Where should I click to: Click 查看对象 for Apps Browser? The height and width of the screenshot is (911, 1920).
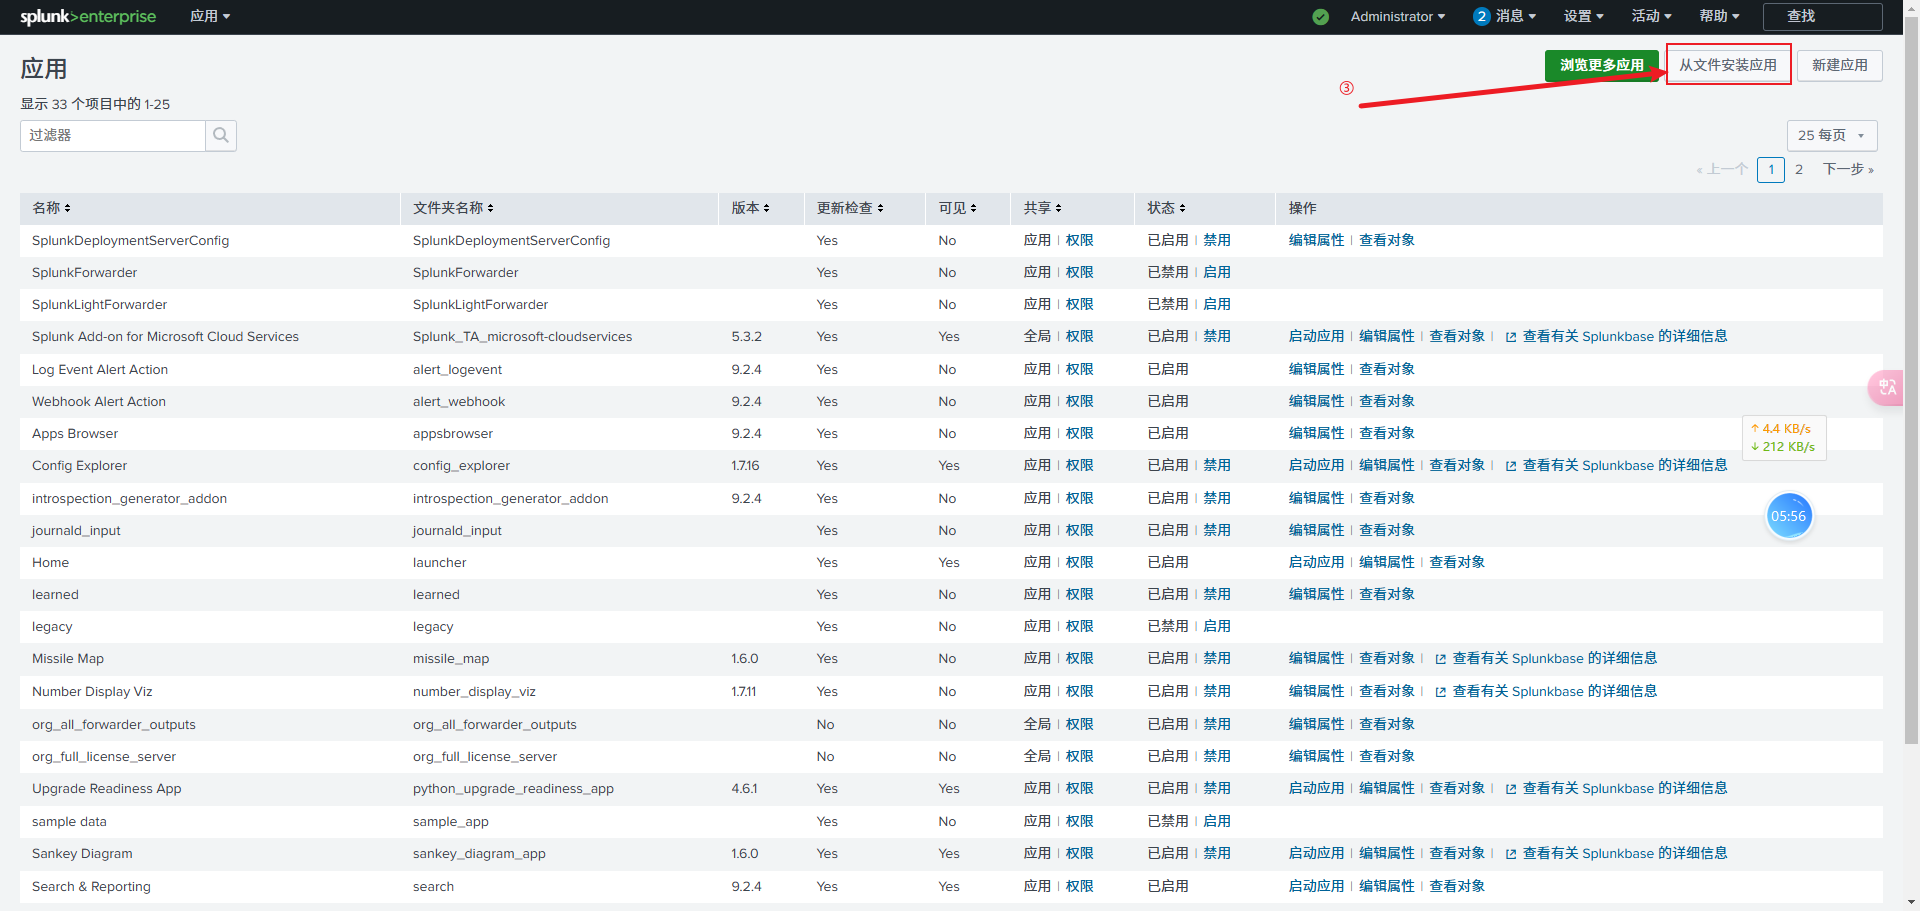[x=1387, y=434]
